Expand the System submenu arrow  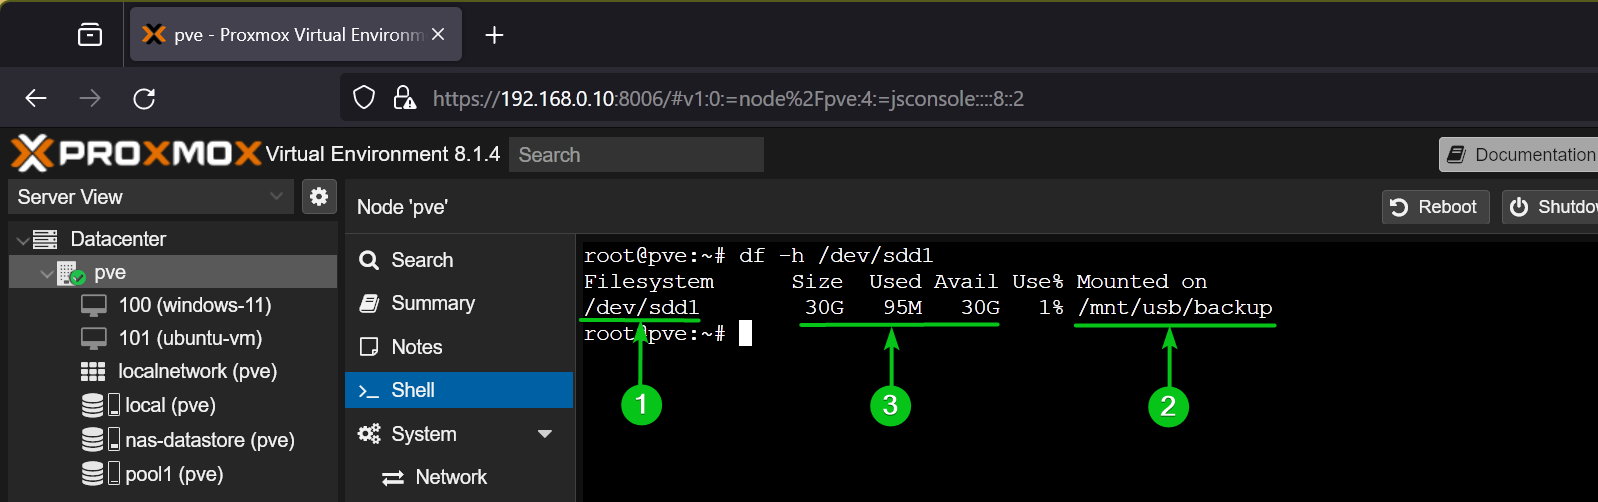click(545, 434)
